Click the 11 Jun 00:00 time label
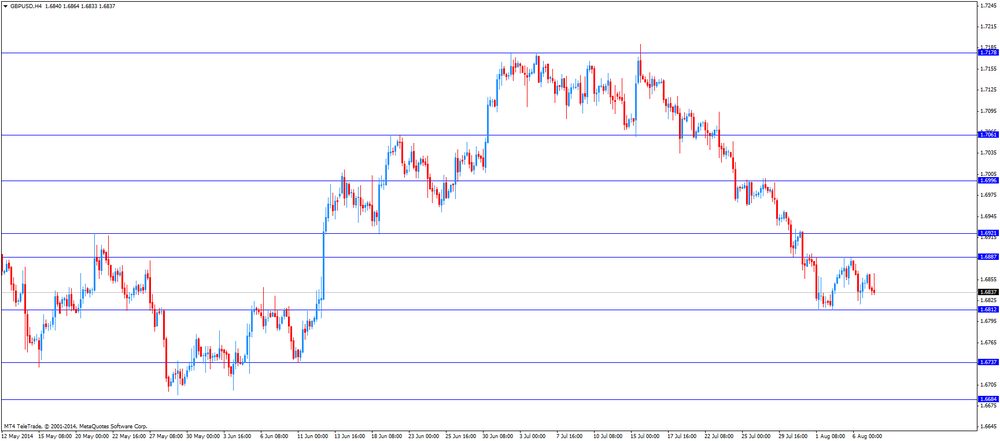This screenshot has height=441, width=1000. [x=314, y=436]
